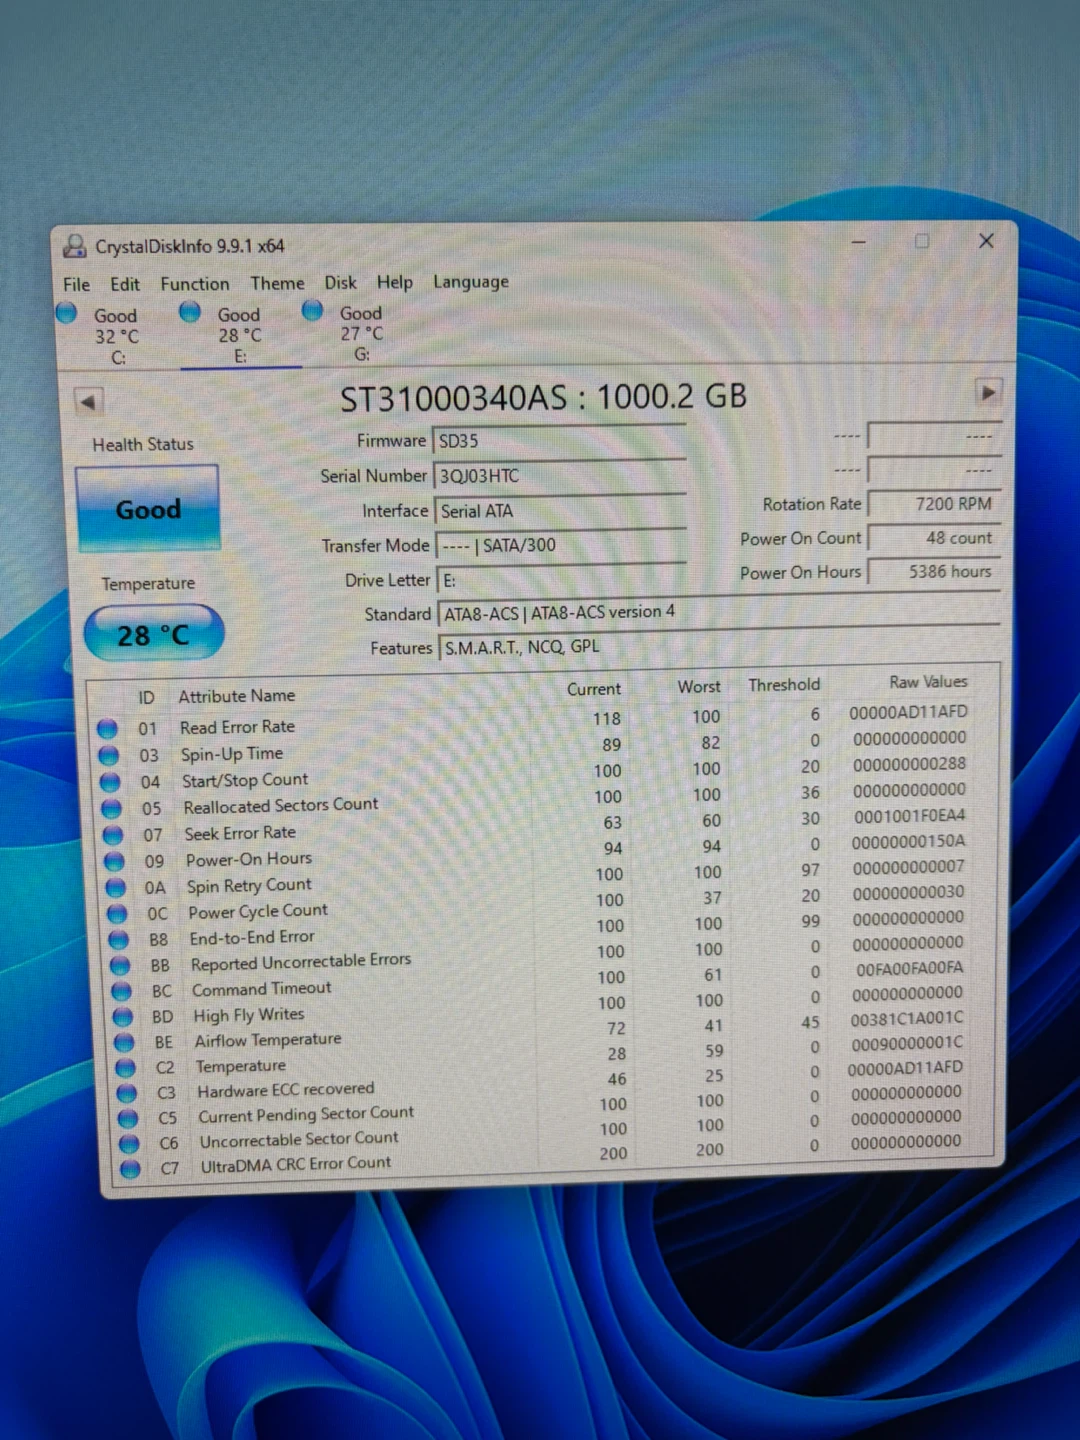Screen dimensions: 1080x1440
Task: Click the Power On Count value 48 count
Action: pos(934,538)
